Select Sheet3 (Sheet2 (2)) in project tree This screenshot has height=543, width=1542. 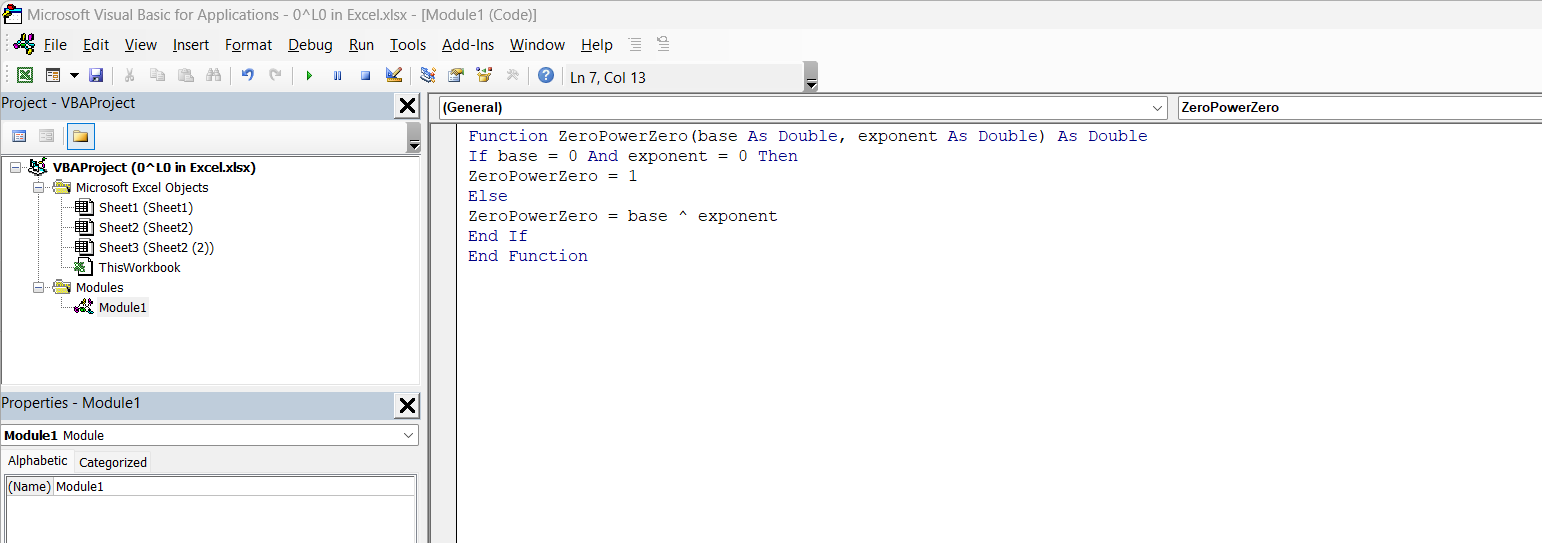click(x=156, y=248)
